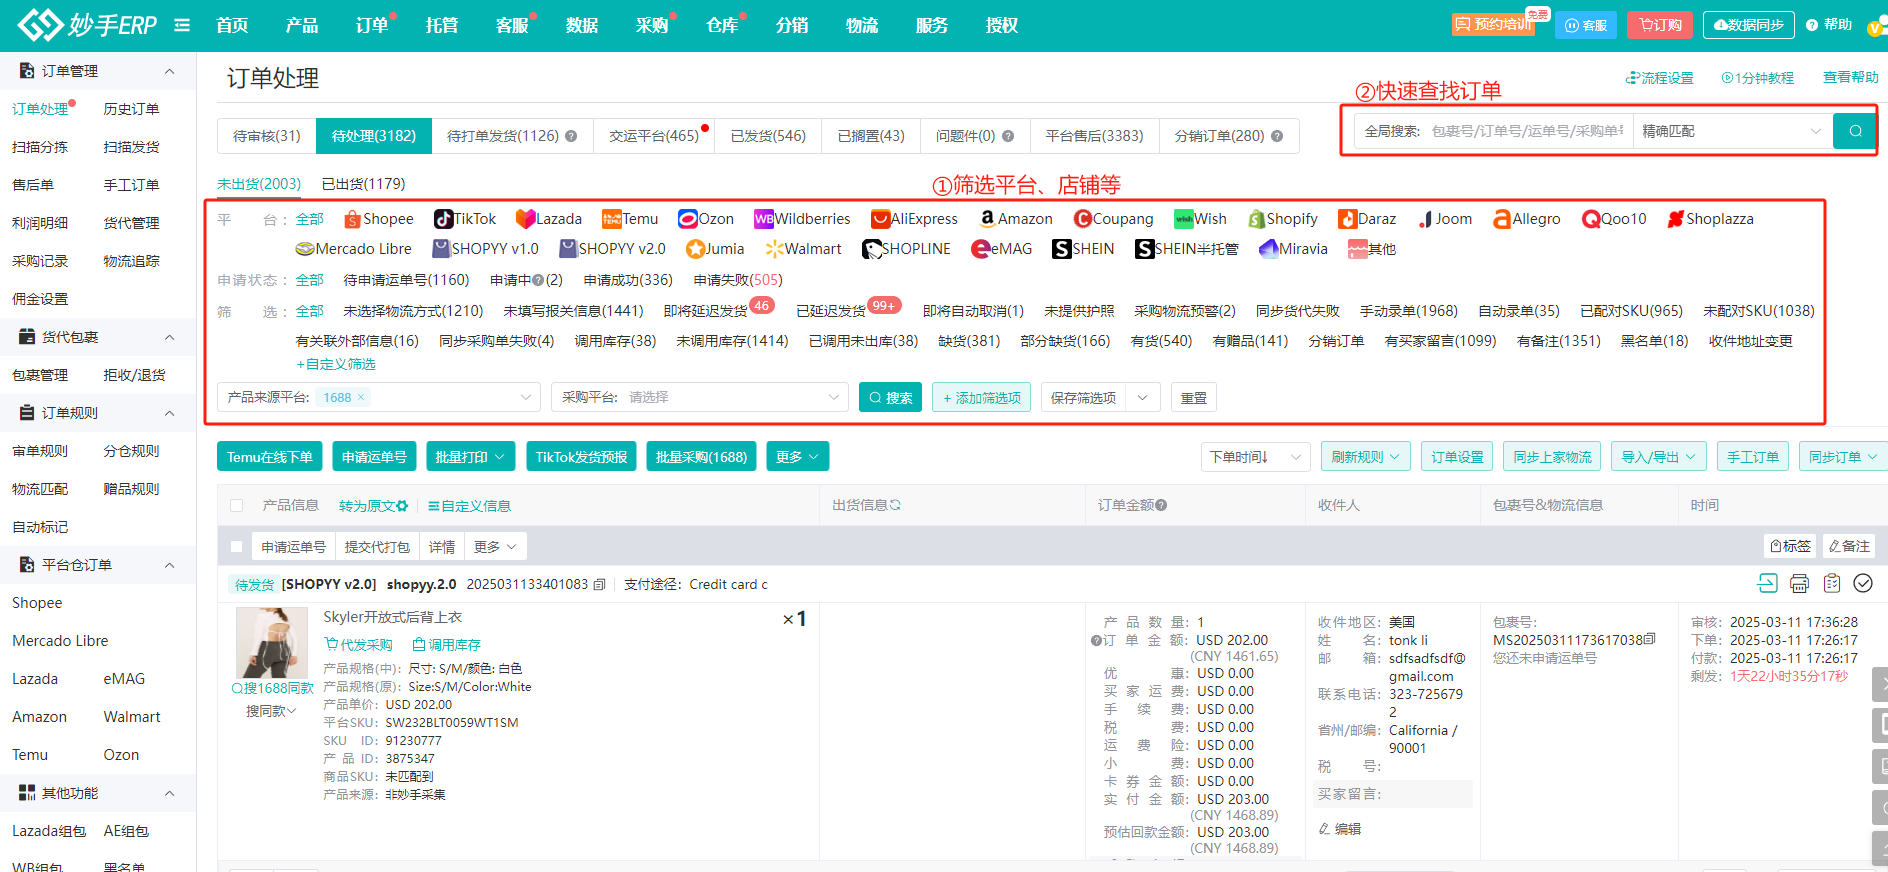Open the 采购 top menu

pyautogui.click(x=652, y=25)
